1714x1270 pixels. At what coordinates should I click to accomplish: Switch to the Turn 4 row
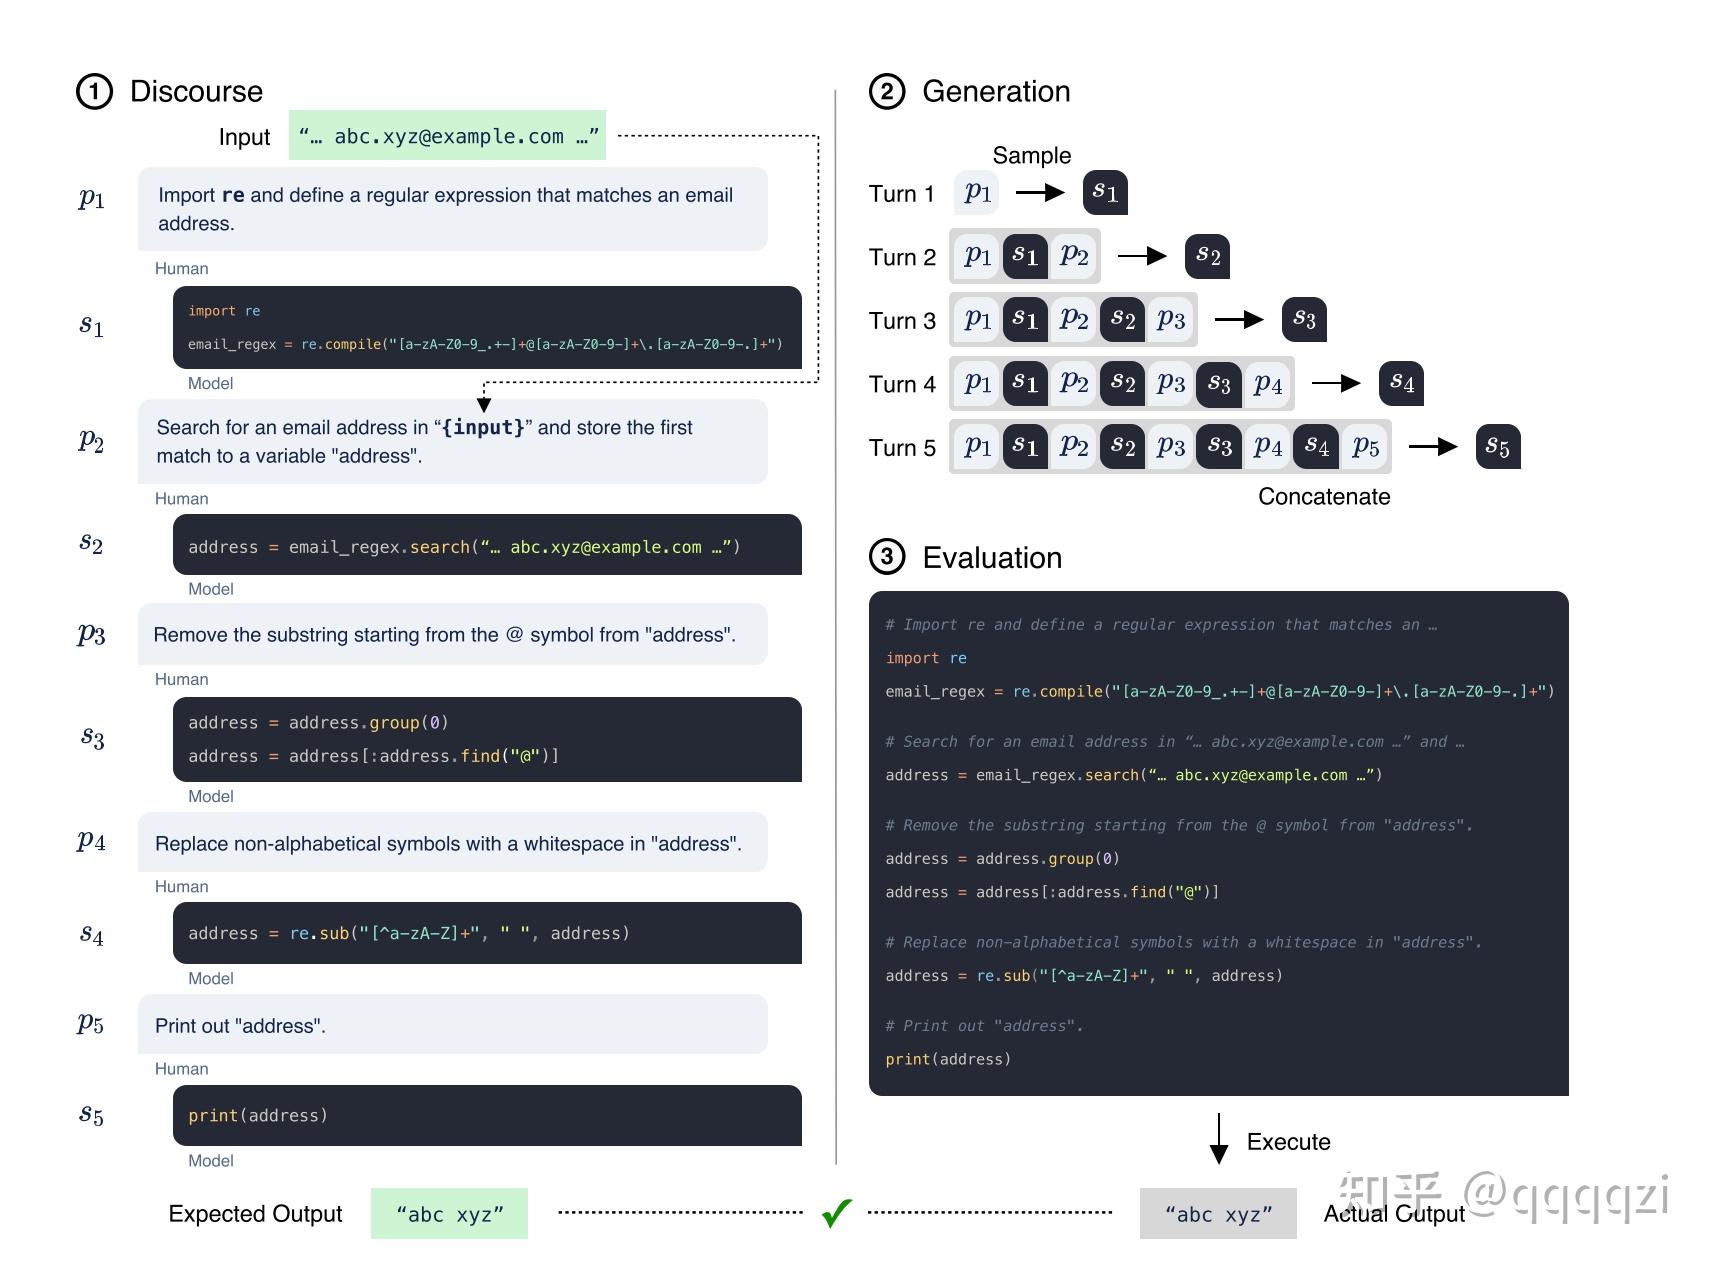click(x=901, y=384)
